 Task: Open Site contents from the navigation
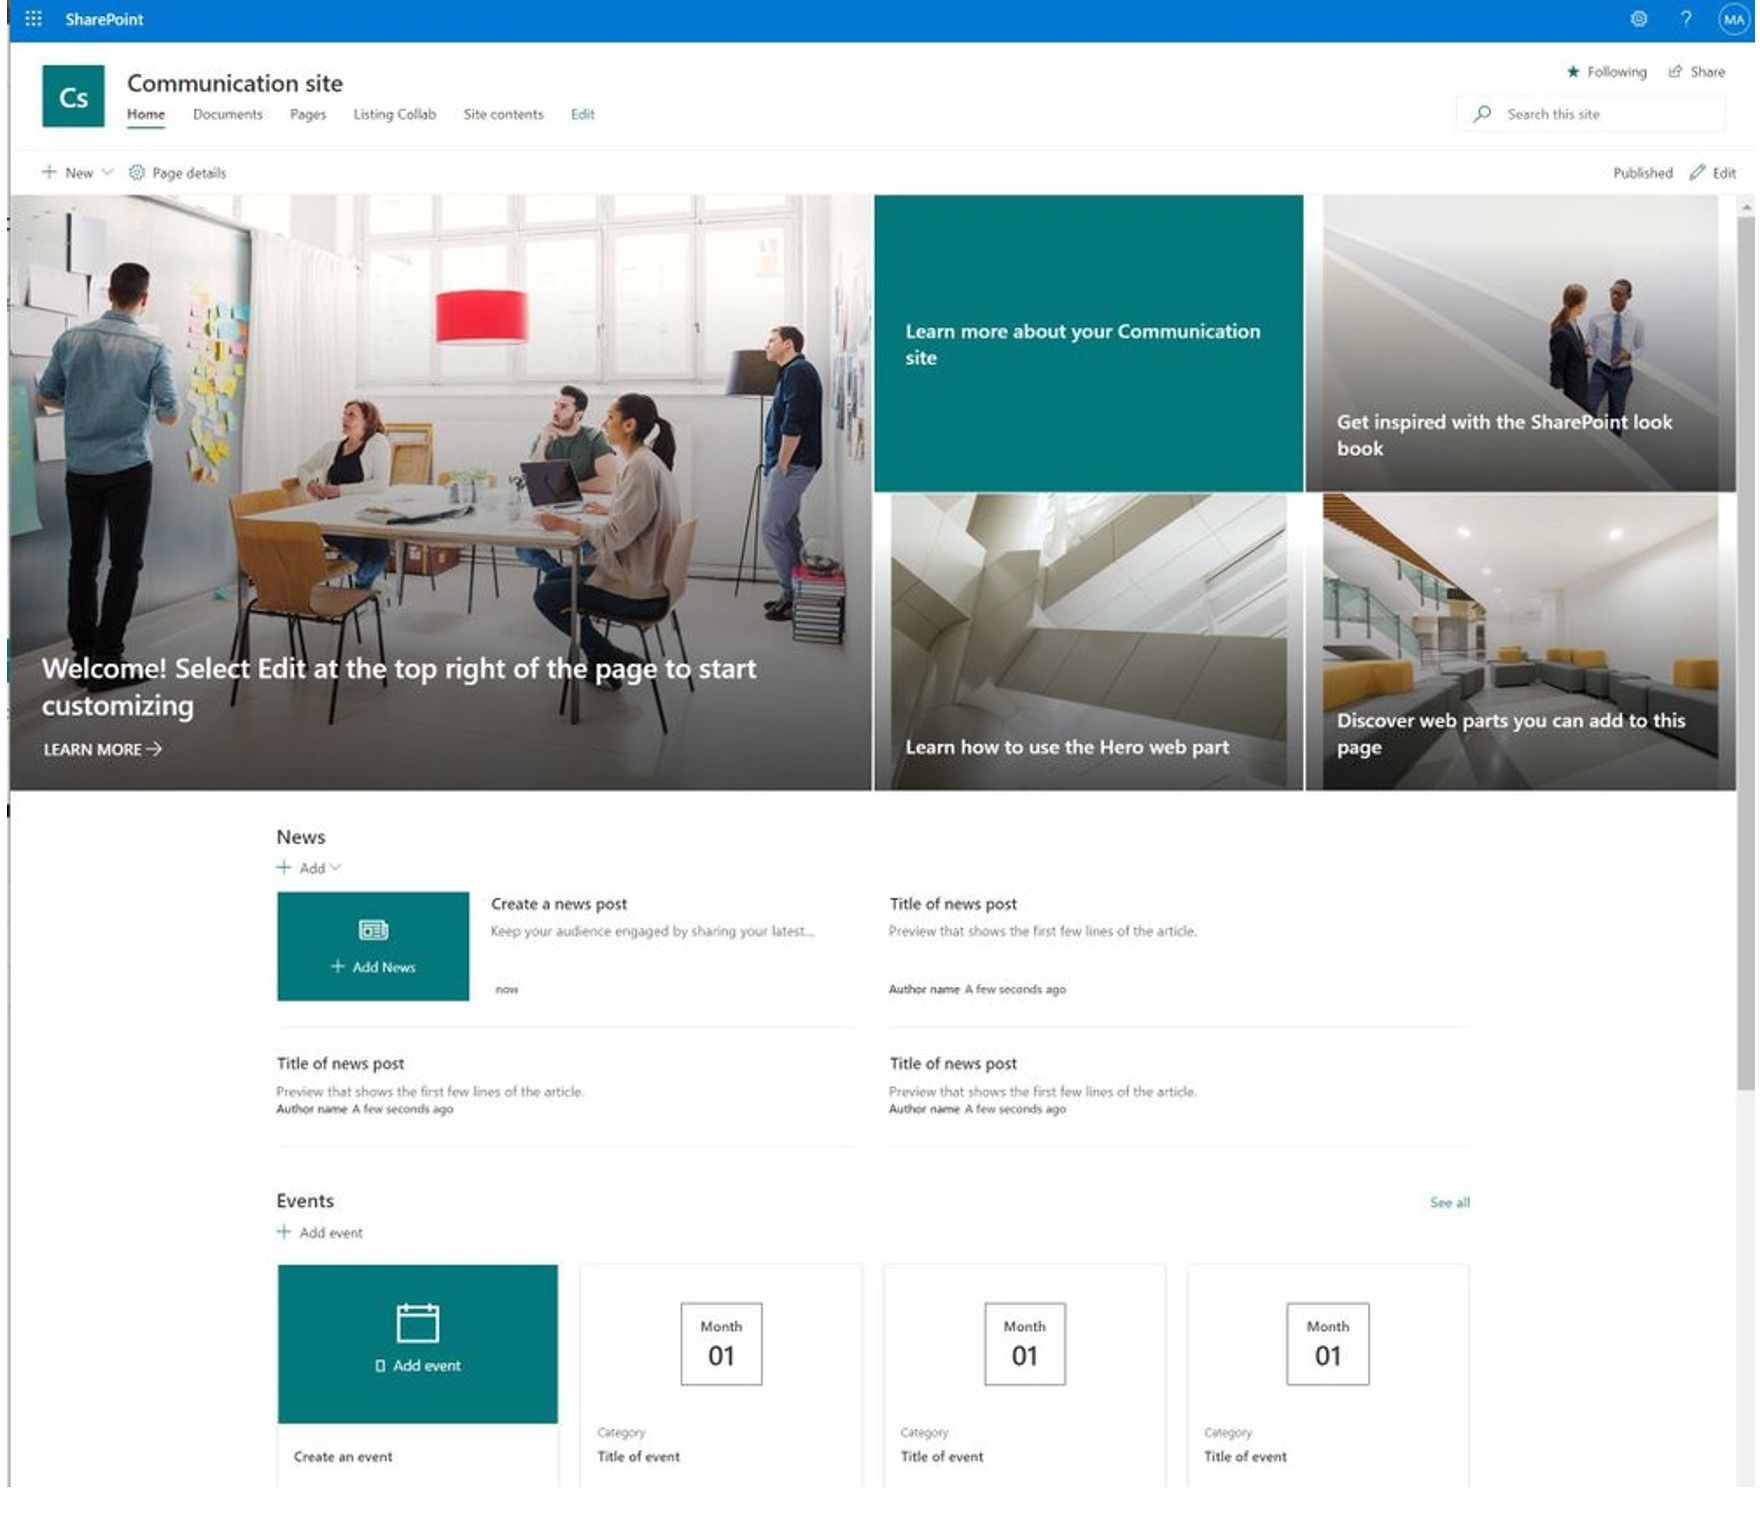(503, 114)
